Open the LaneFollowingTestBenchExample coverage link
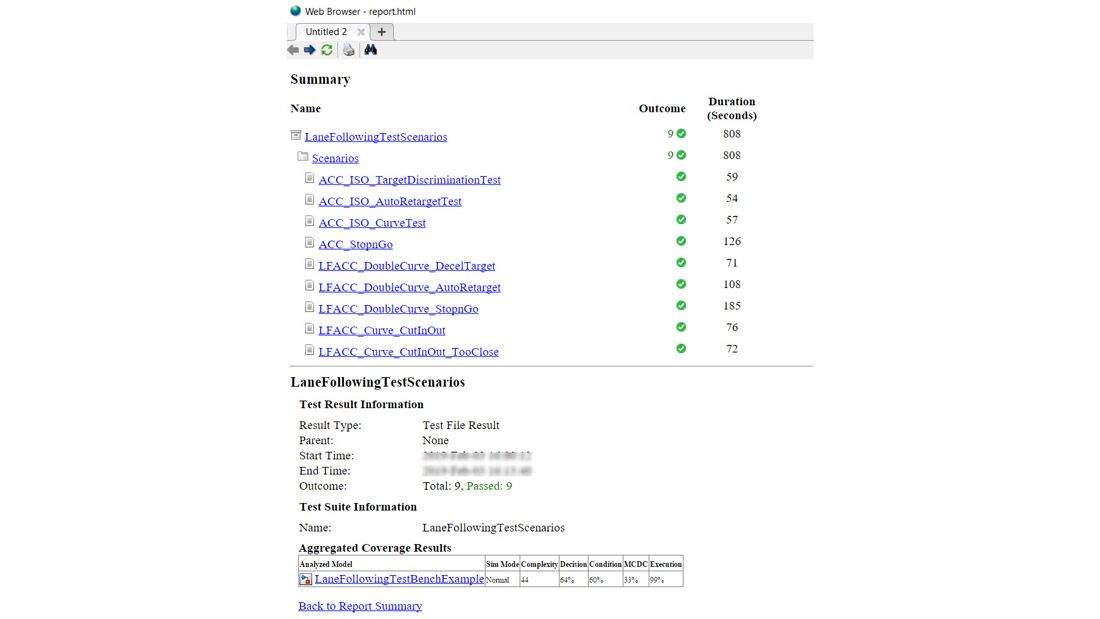 pyautogui.click(x=399, y=578)
